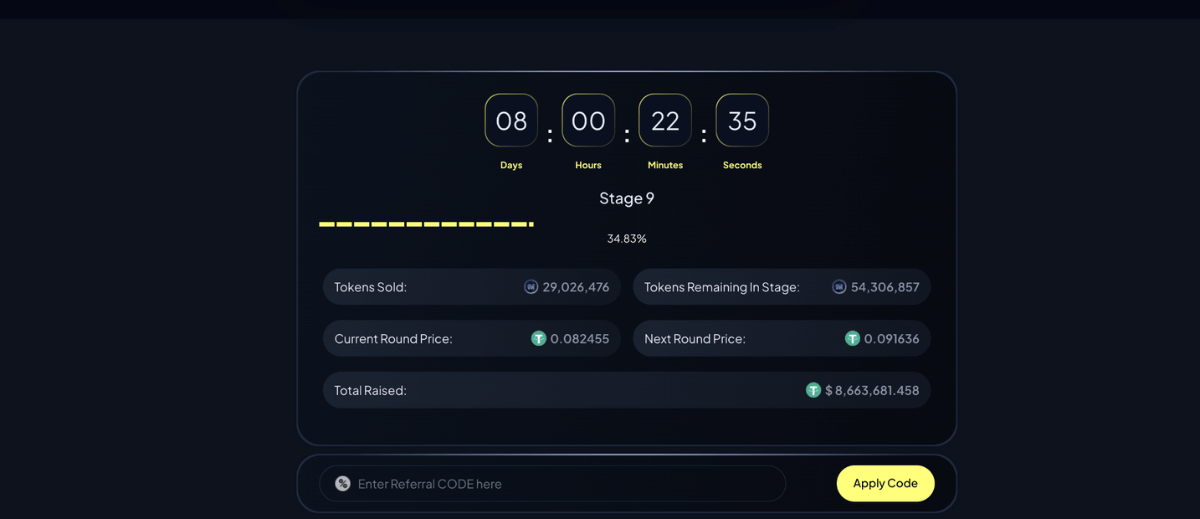Click the Tether icon next to 0.082455
Viewport: 1200px width, 519px height.
click(539, 339)
